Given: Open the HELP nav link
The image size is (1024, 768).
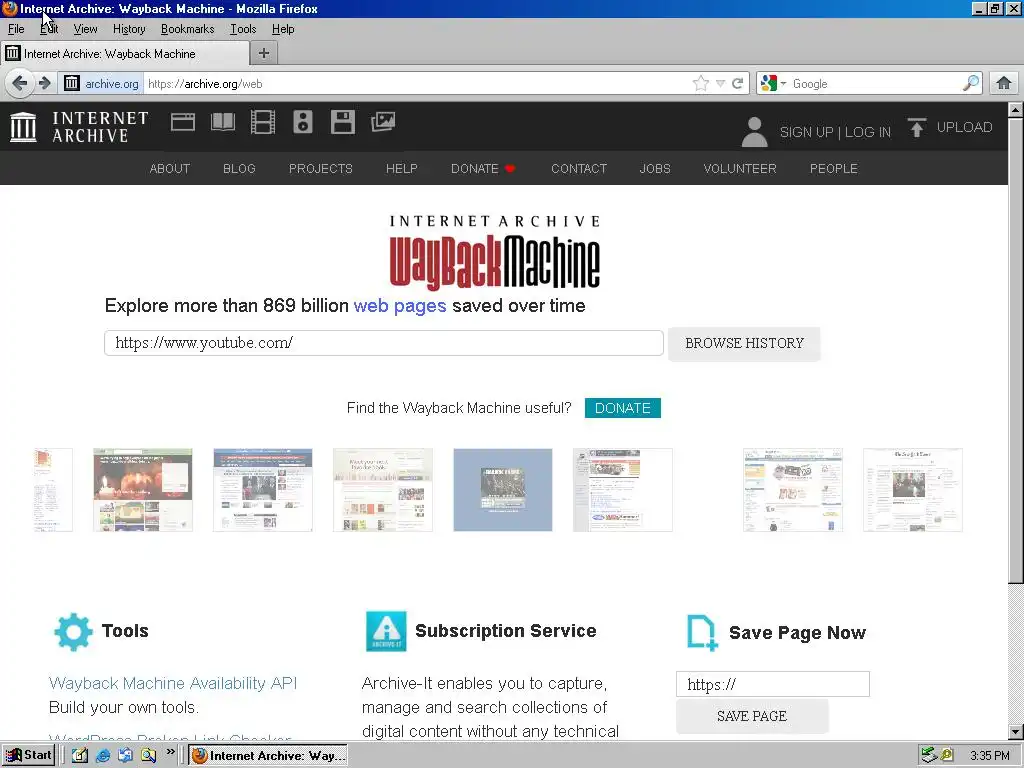Looking at the screenshot, I should point(402,168).
